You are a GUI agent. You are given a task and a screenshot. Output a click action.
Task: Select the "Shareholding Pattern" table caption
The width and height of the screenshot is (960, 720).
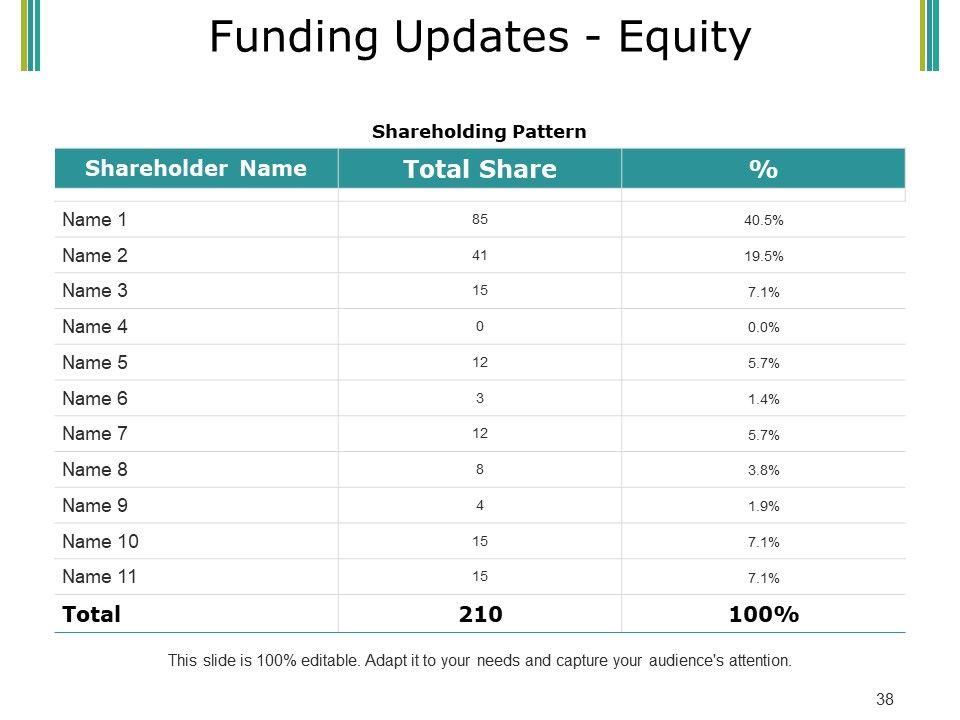tap(479, 131)
